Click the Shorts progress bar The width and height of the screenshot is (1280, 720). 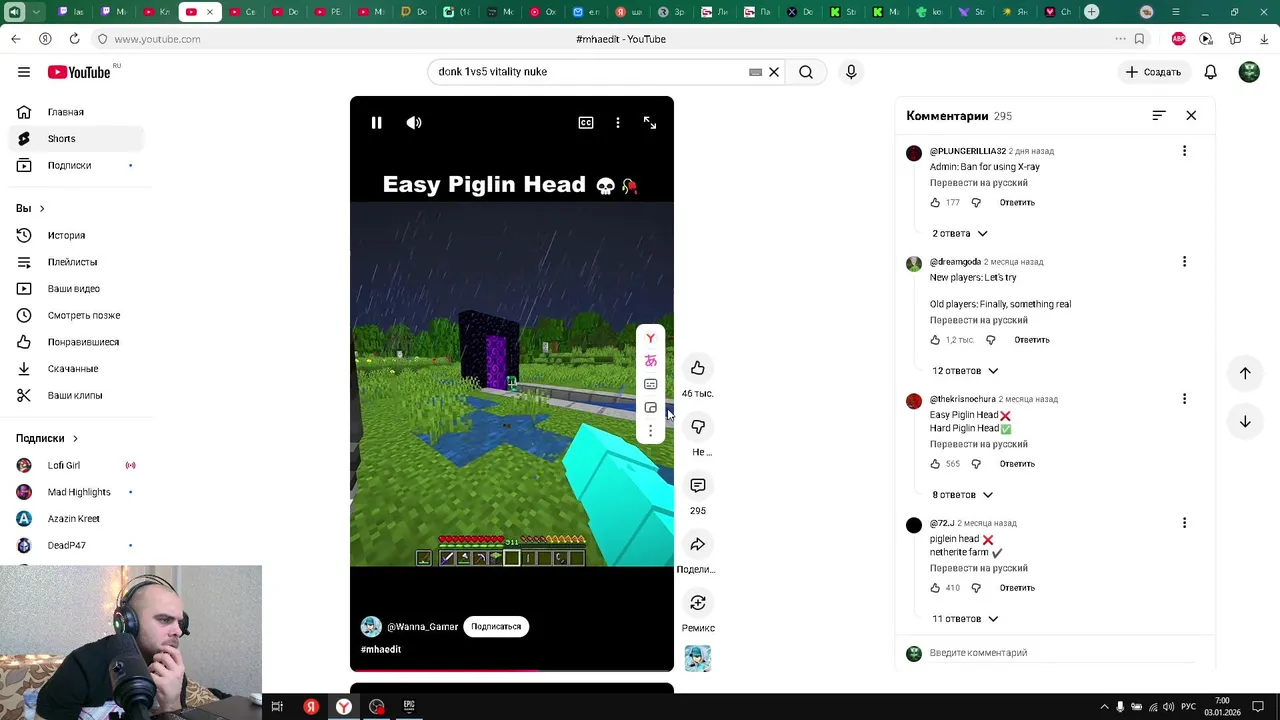pos(512,670)
